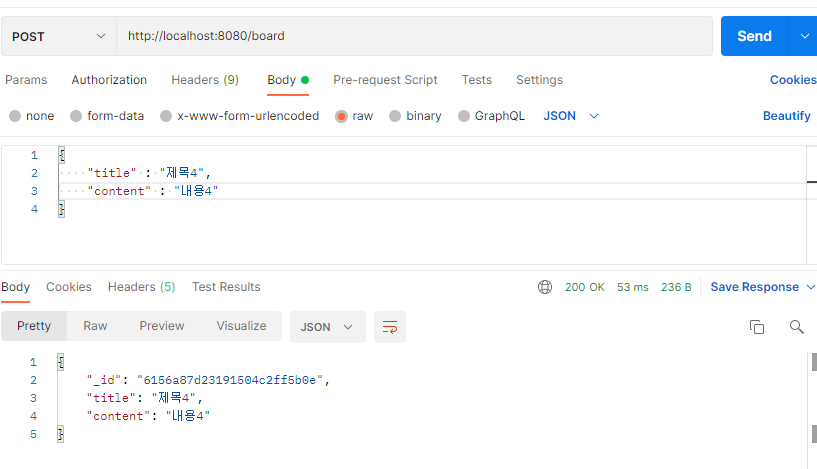Open network information globe icon
This screenshot has width=817, height=469.
pyautogui.click(x=545, y=287)
